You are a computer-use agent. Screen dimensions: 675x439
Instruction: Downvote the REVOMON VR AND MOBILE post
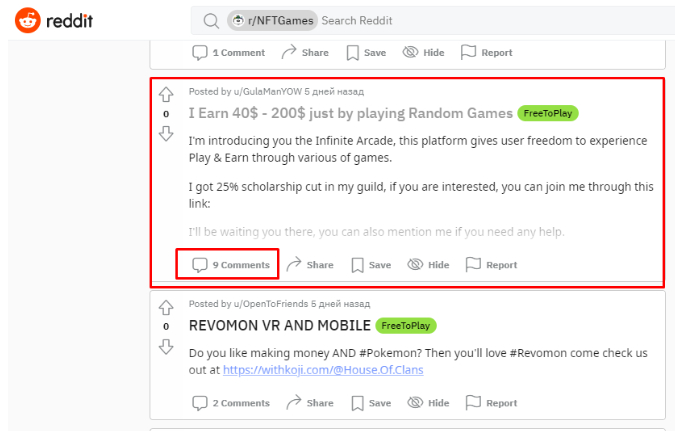coord(166,346)
